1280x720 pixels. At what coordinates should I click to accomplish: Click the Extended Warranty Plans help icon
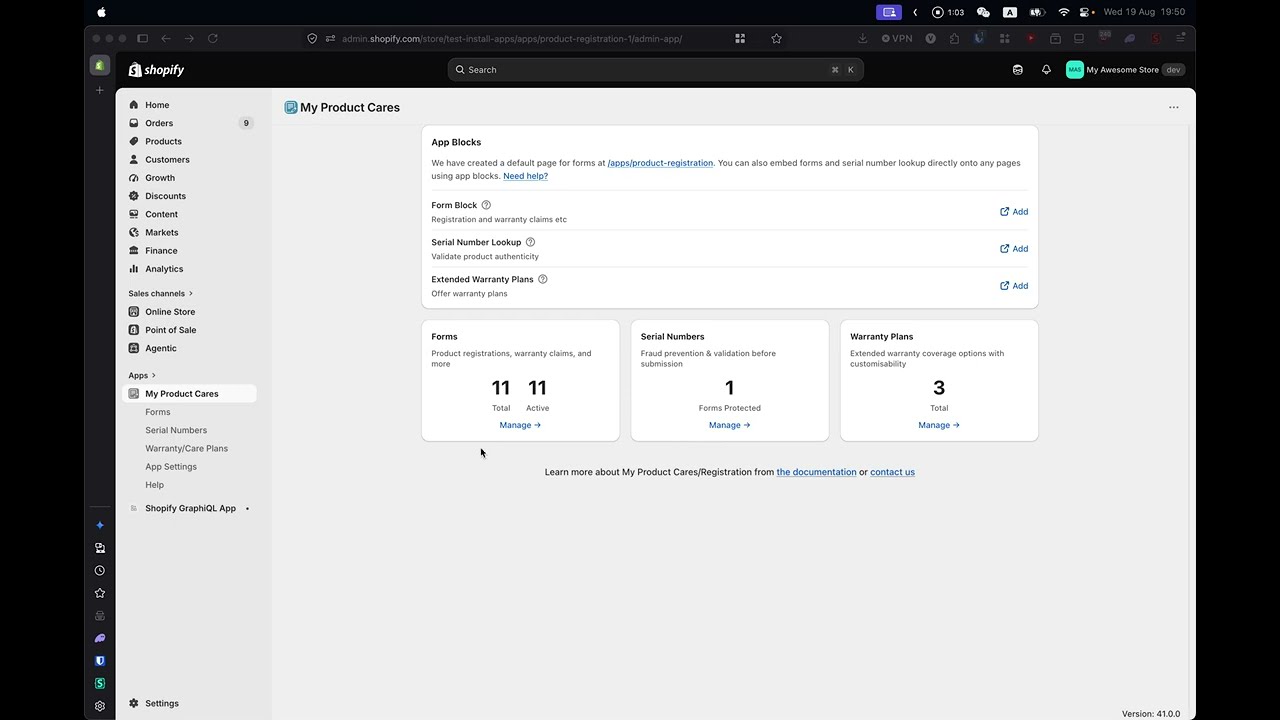[543, 279]
